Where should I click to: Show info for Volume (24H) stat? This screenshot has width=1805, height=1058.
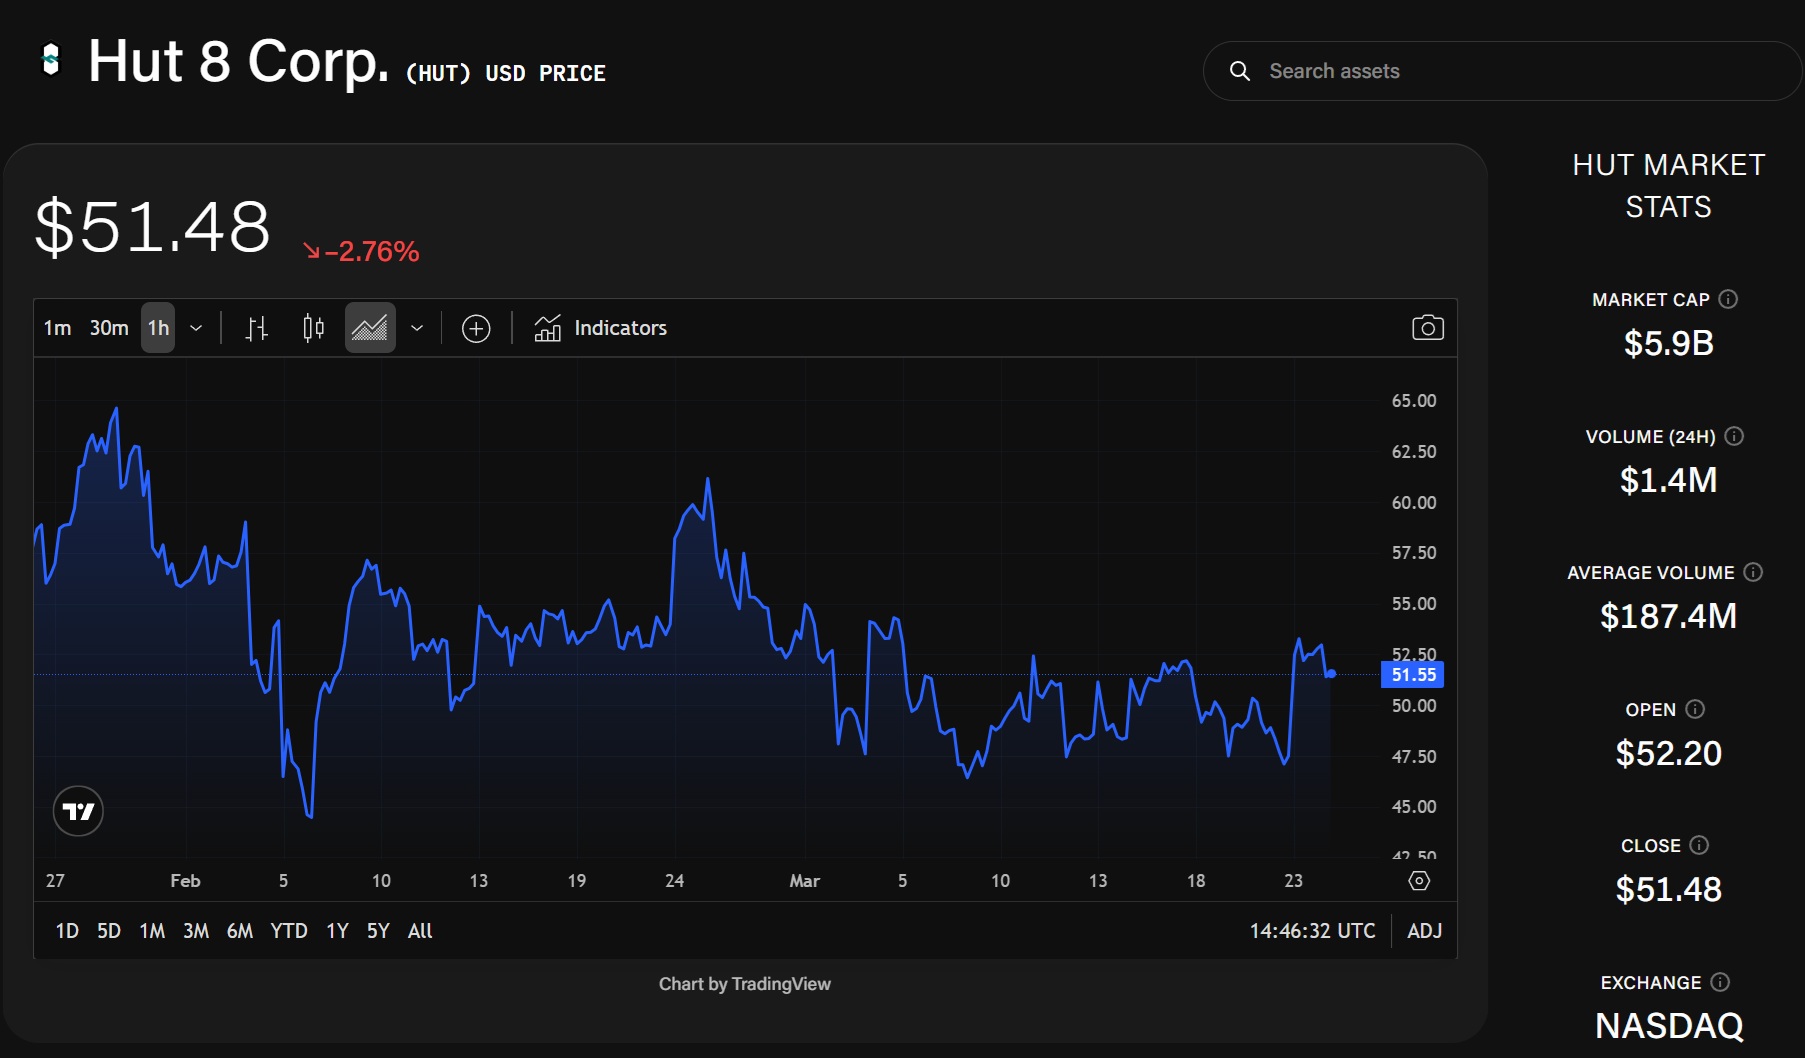pos(1735,436)
